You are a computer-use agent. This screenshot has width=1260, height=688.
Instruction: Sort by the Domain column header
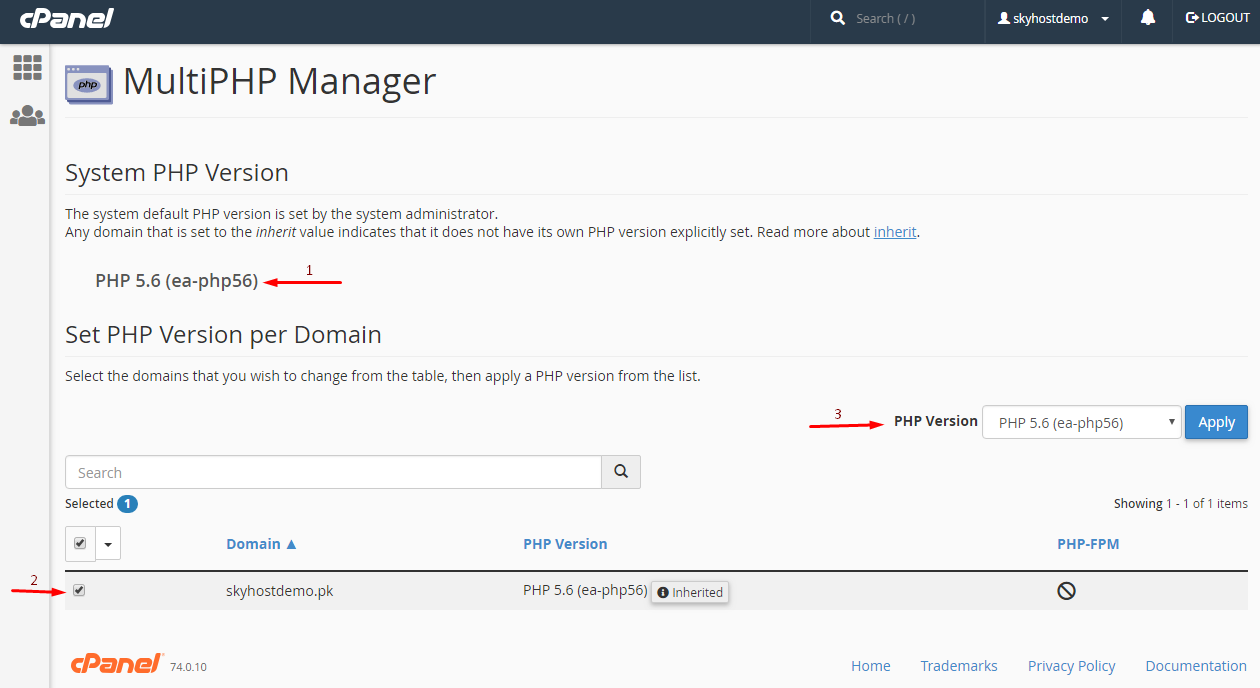(261, 544)
